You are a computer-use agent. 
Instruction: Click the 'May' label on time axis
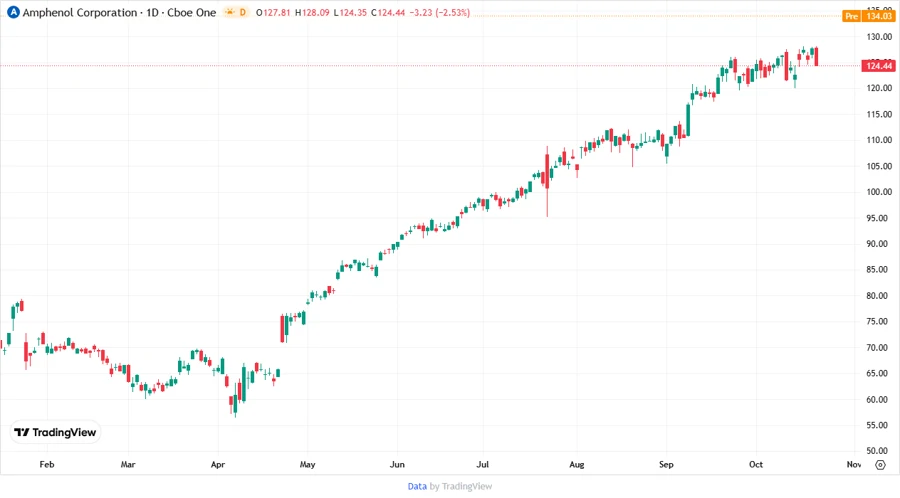[x=308, y=464]
